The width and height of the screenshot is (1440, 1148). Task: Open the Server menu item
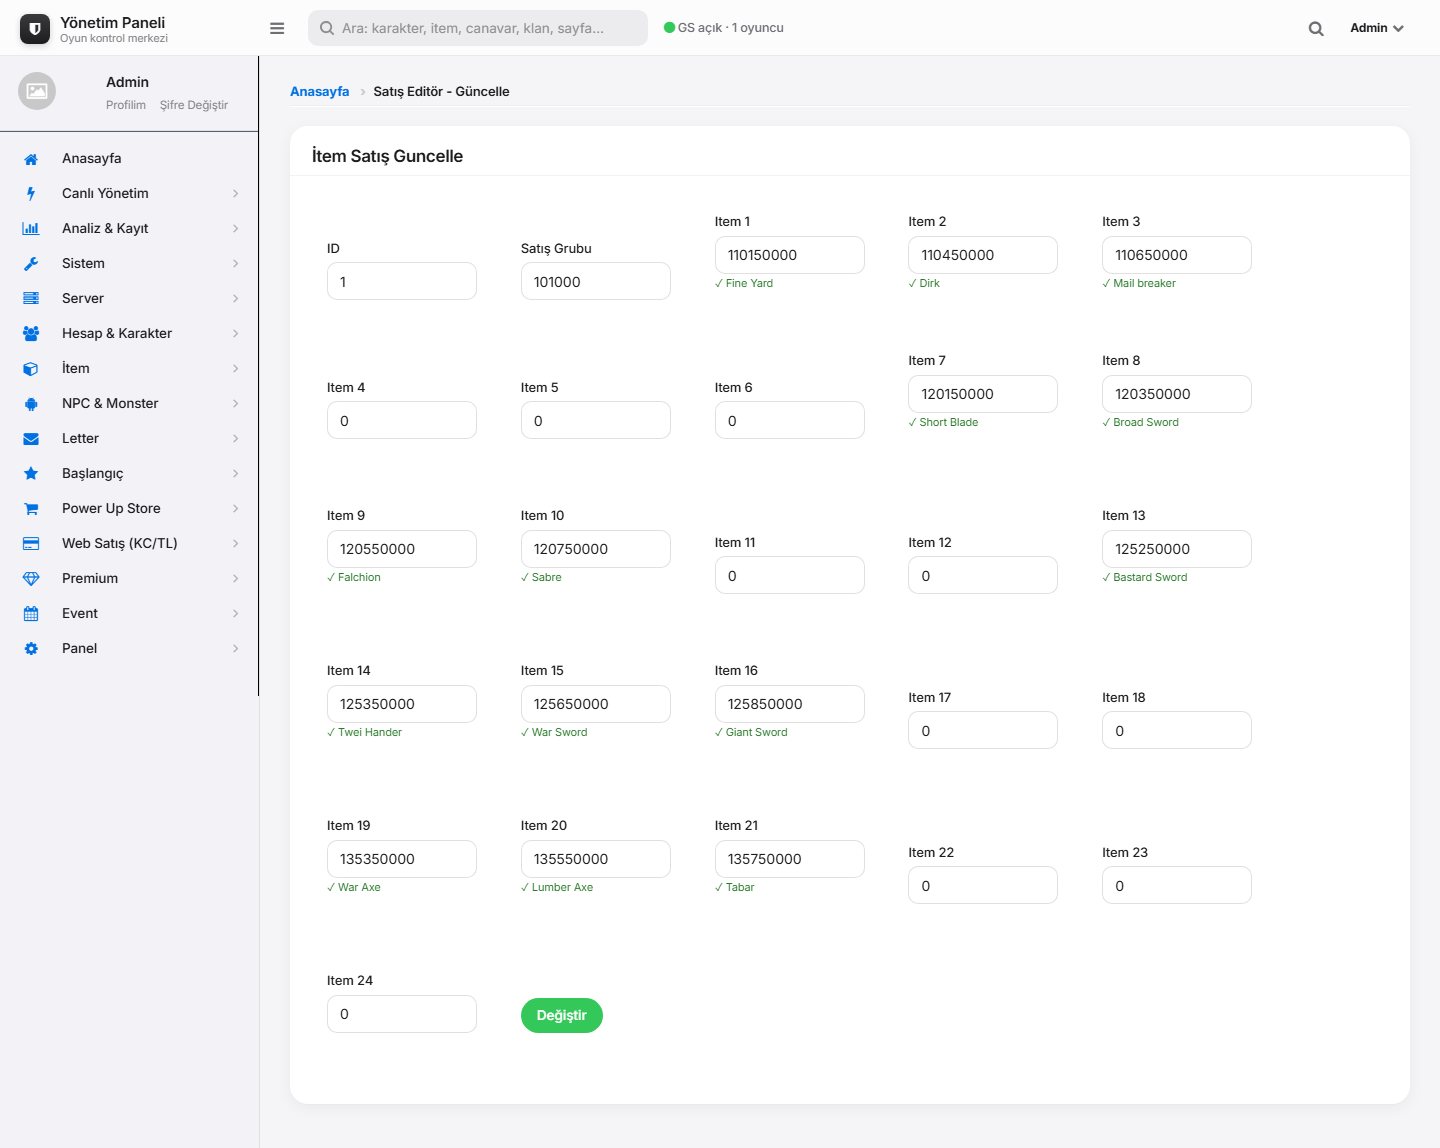129,299
